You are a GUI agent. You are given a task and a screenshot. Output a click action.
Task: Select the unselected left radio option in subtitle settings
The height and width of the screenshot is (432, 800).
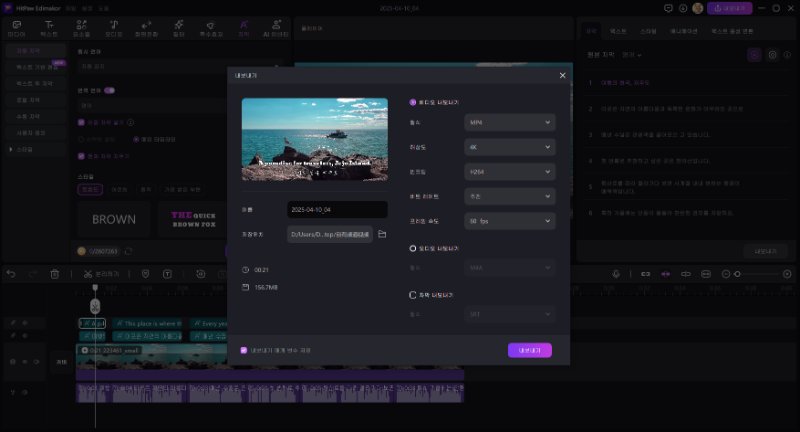(x=81, y=139)
